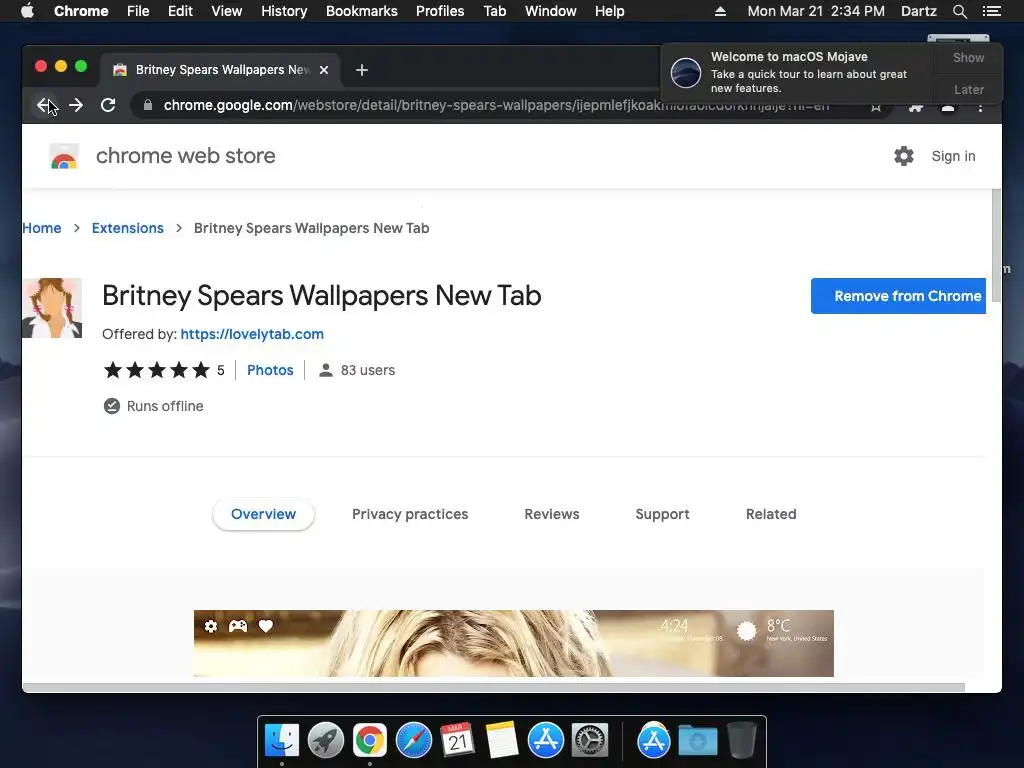Screen dimensions: 1024x768
Task: Click the address bar URL
Action: tap(496, 105)
